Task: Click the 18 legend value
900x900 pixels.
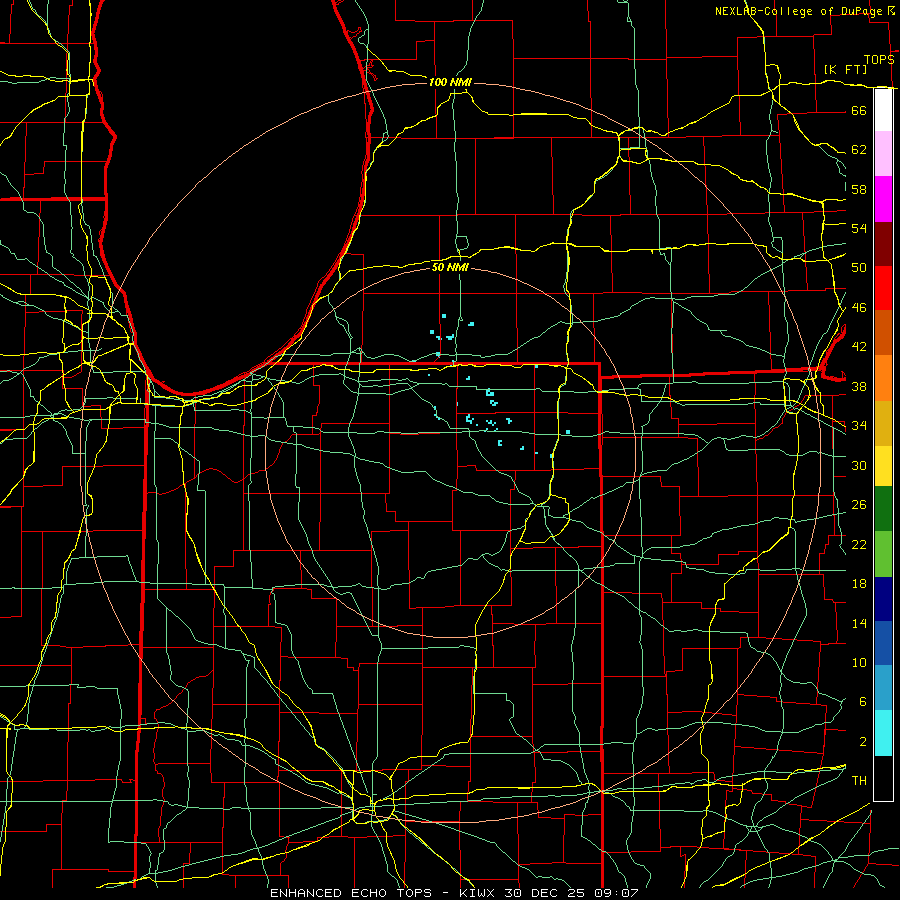Action: coord(859,584)
